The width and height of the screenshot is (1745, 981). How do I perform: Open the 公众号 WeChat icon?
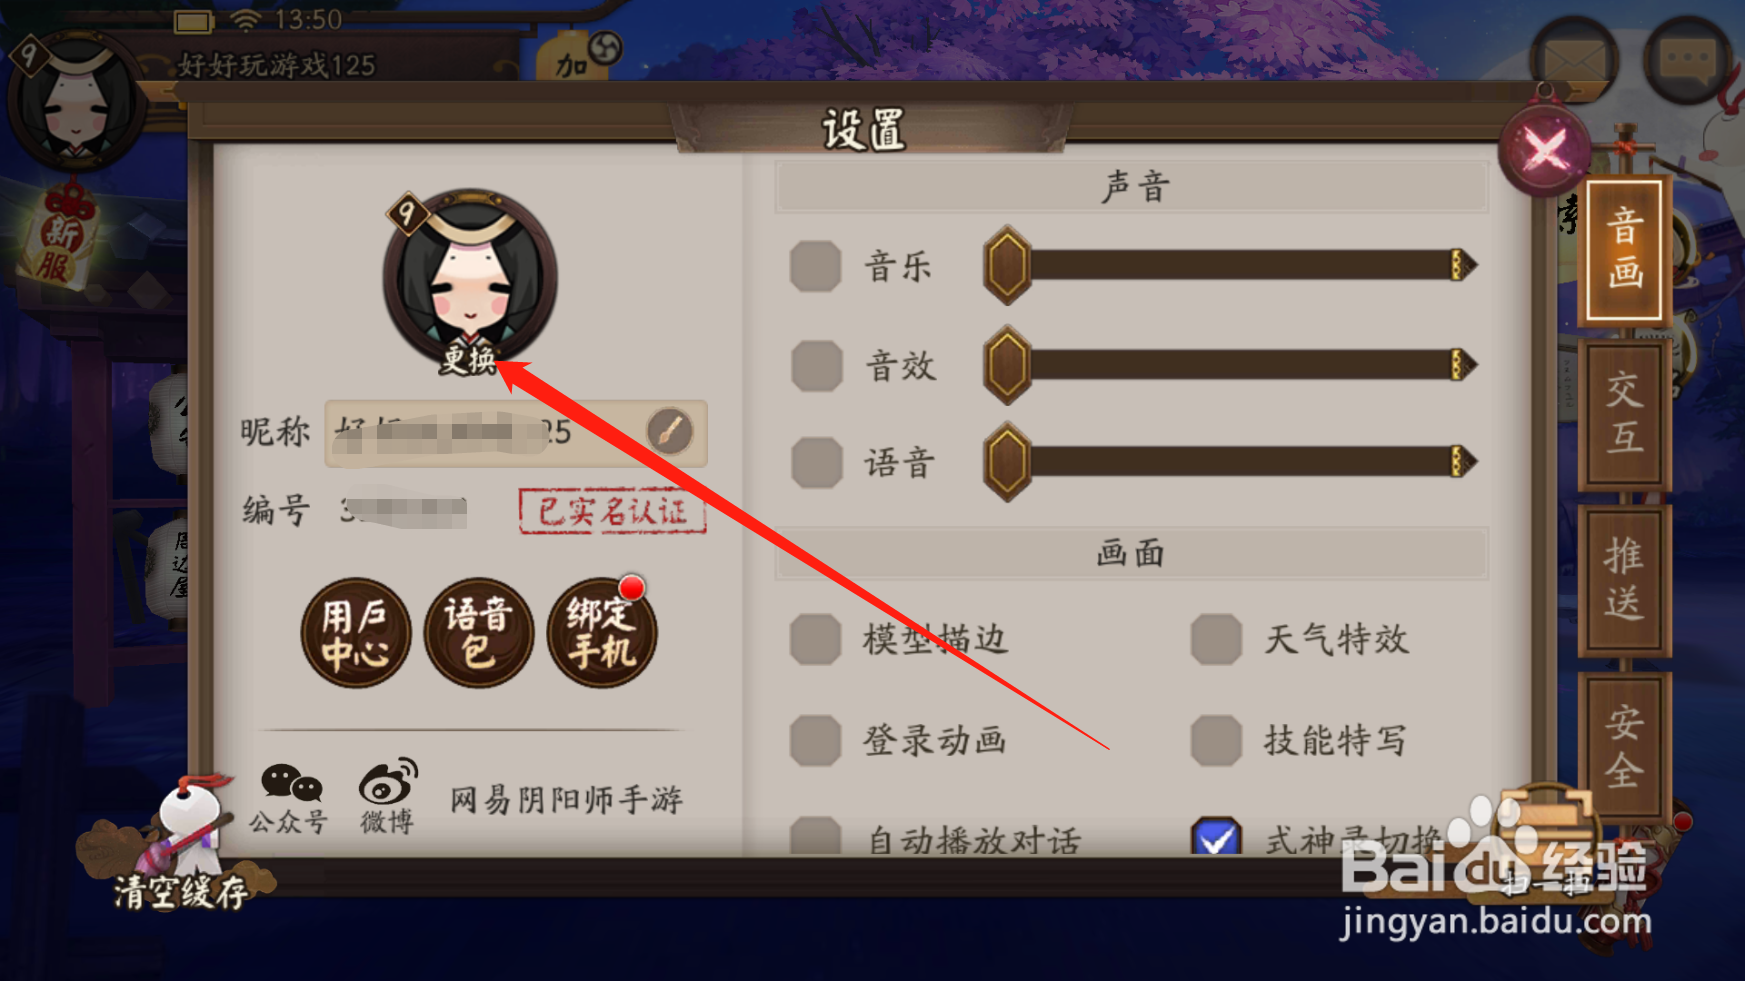click(x=289, y=799)
